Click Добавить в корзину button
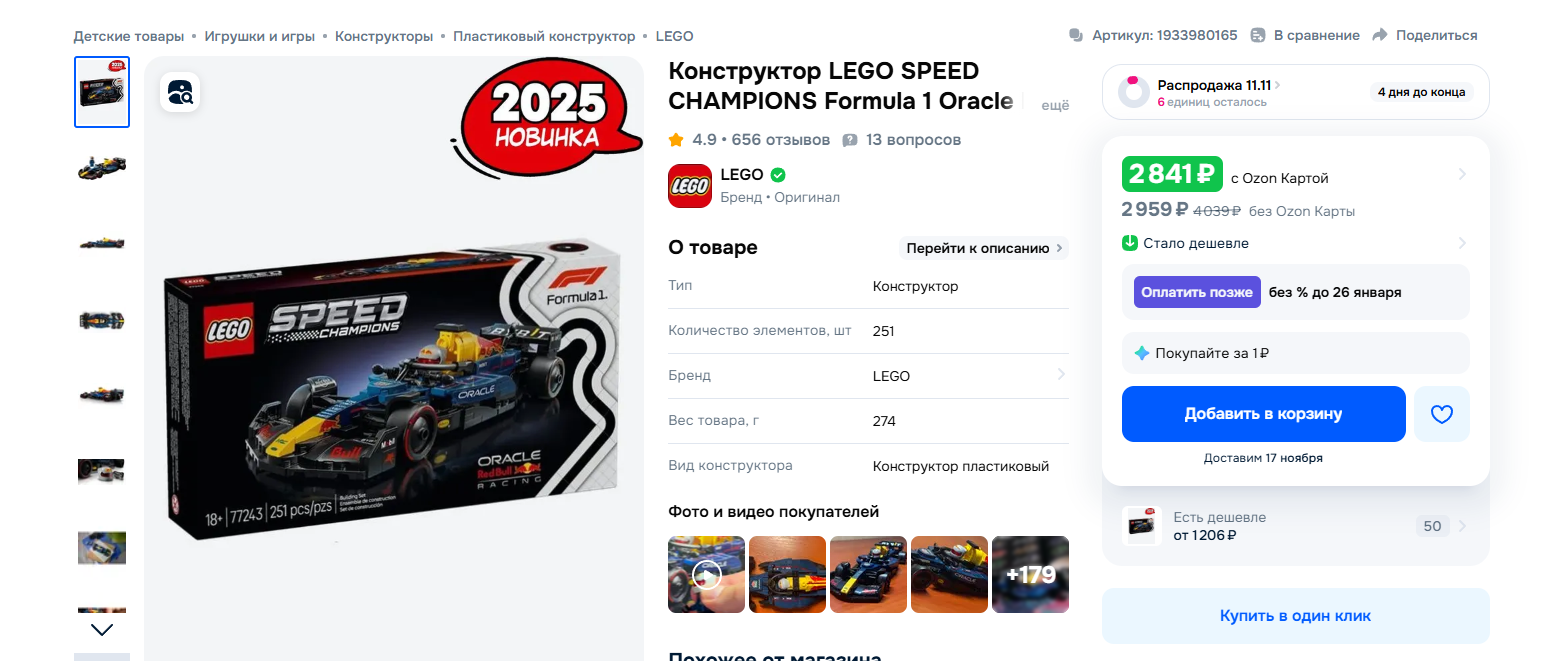This screenshot has width=1566, height=661. (1263, 414)
